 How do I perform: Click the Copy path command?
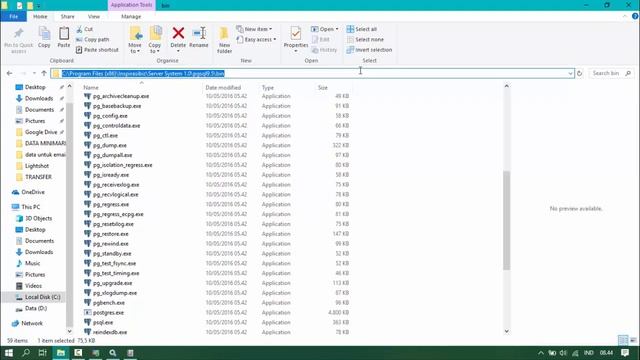93,40
